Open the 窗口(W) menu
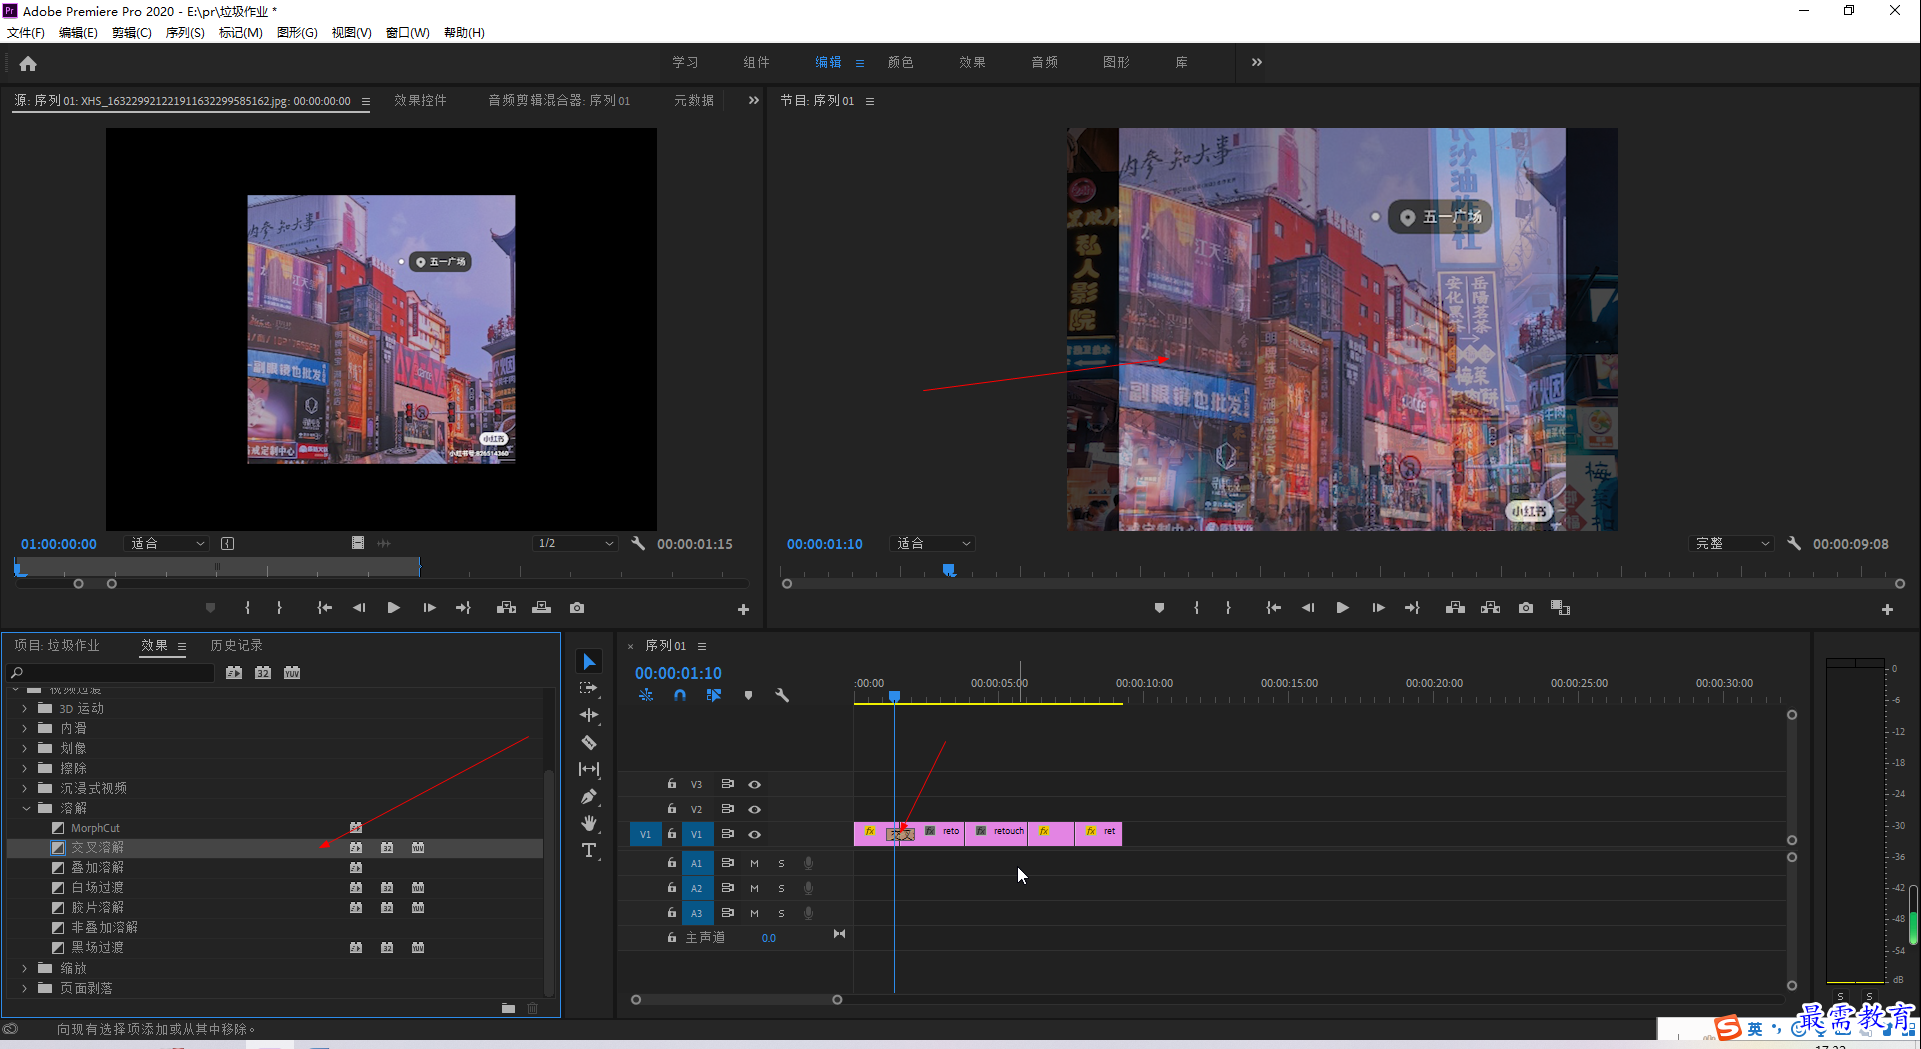Viewport: 1921px width, 1049px height. pyautogui.click(x=408, y=32)
